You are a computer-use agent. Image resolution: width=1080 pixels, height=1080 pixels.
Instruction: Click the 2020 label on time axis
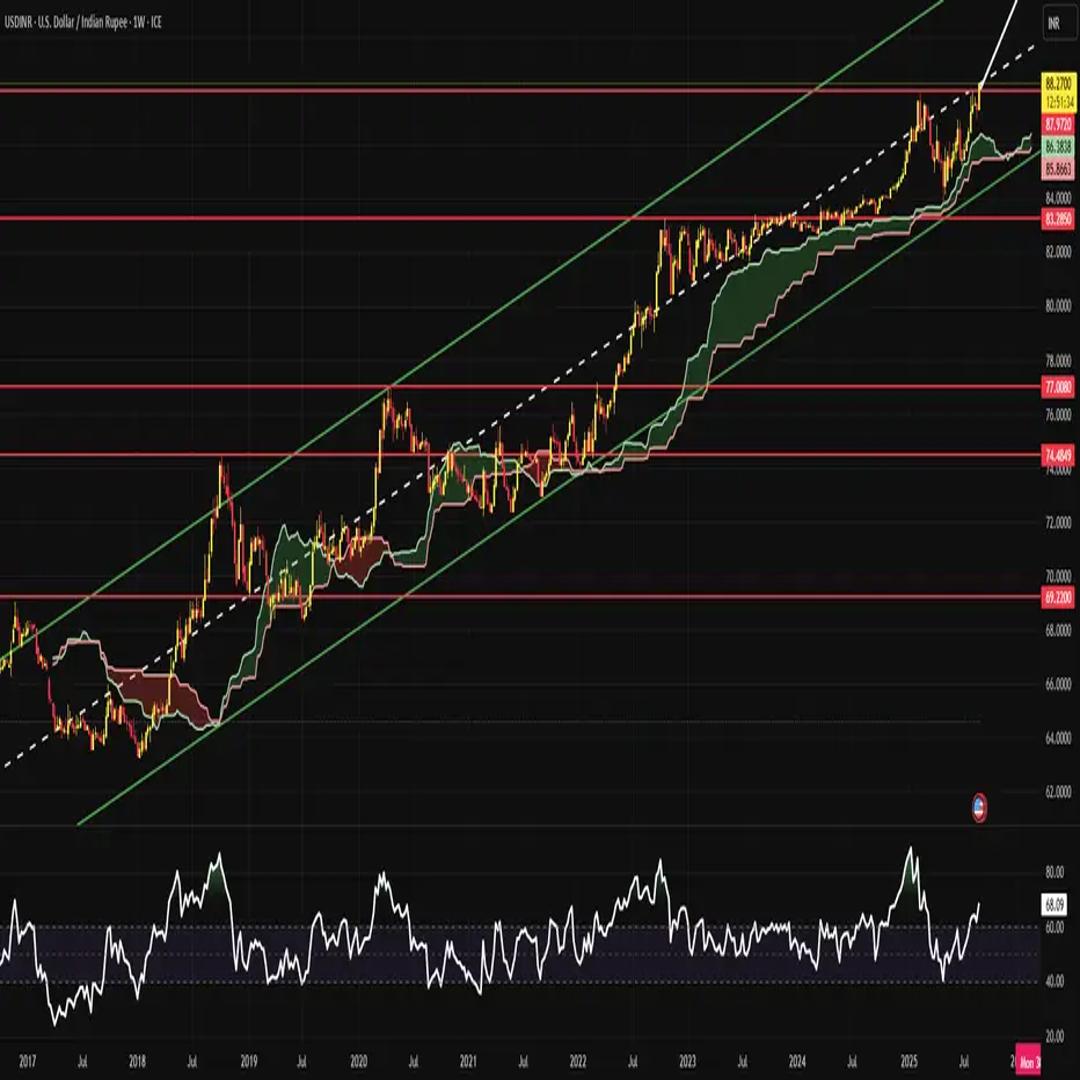coord(359,1059)
